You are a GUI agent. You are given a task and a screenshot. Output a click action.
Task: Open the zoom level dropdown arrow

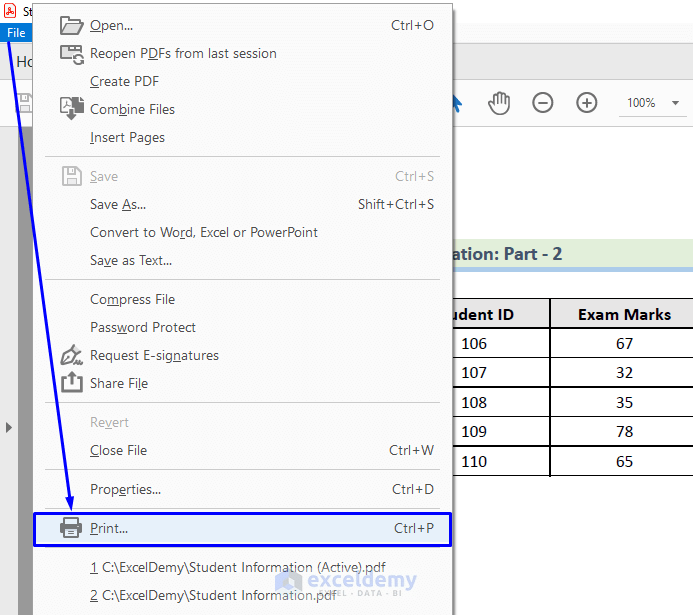675,103
